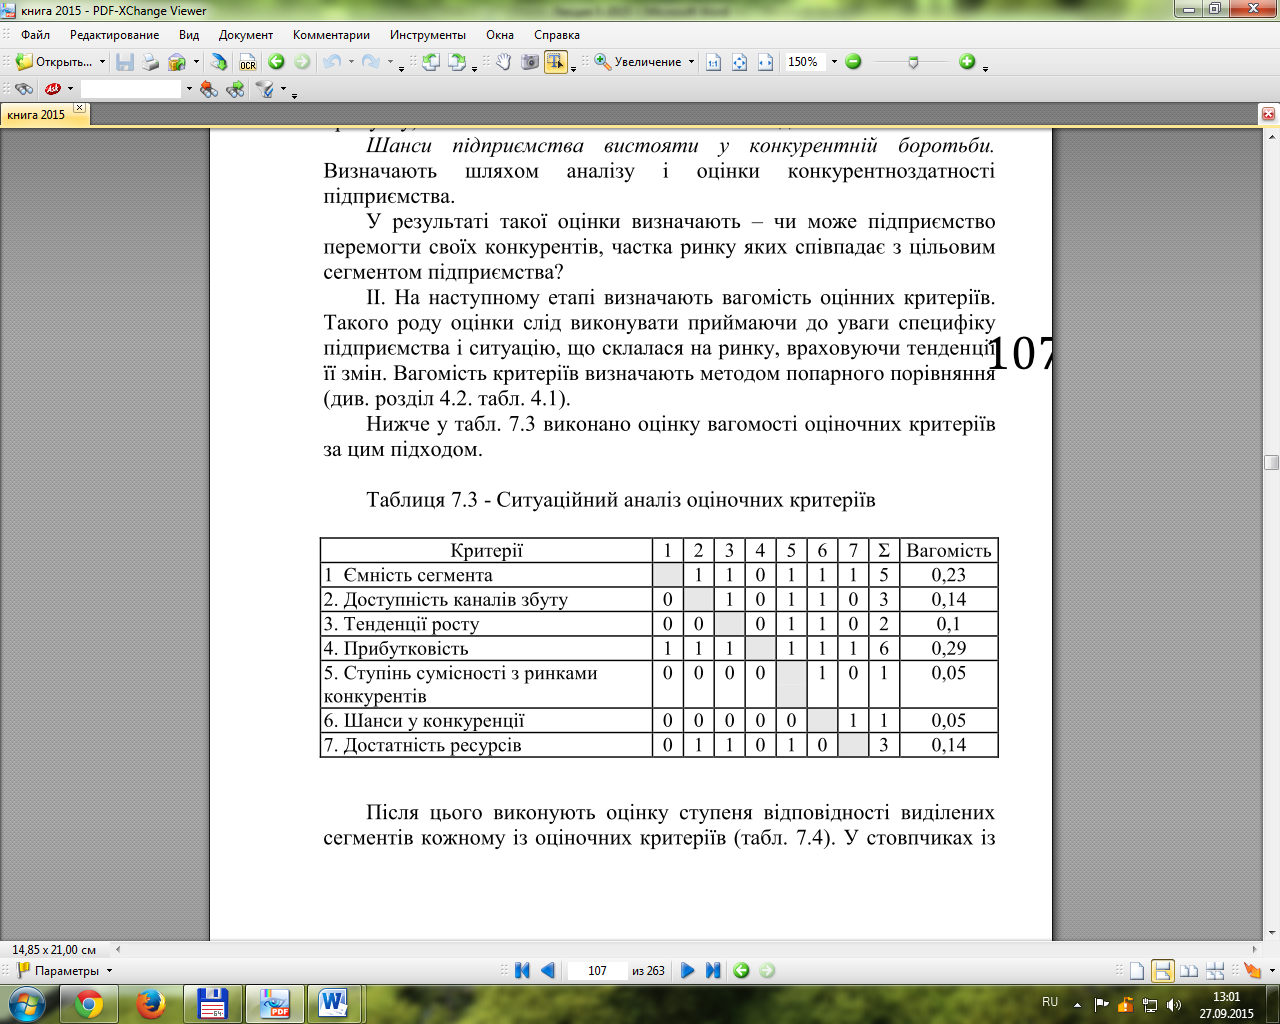
Task: Click Find Previous binoculars icon
Action: coord(209,89)
